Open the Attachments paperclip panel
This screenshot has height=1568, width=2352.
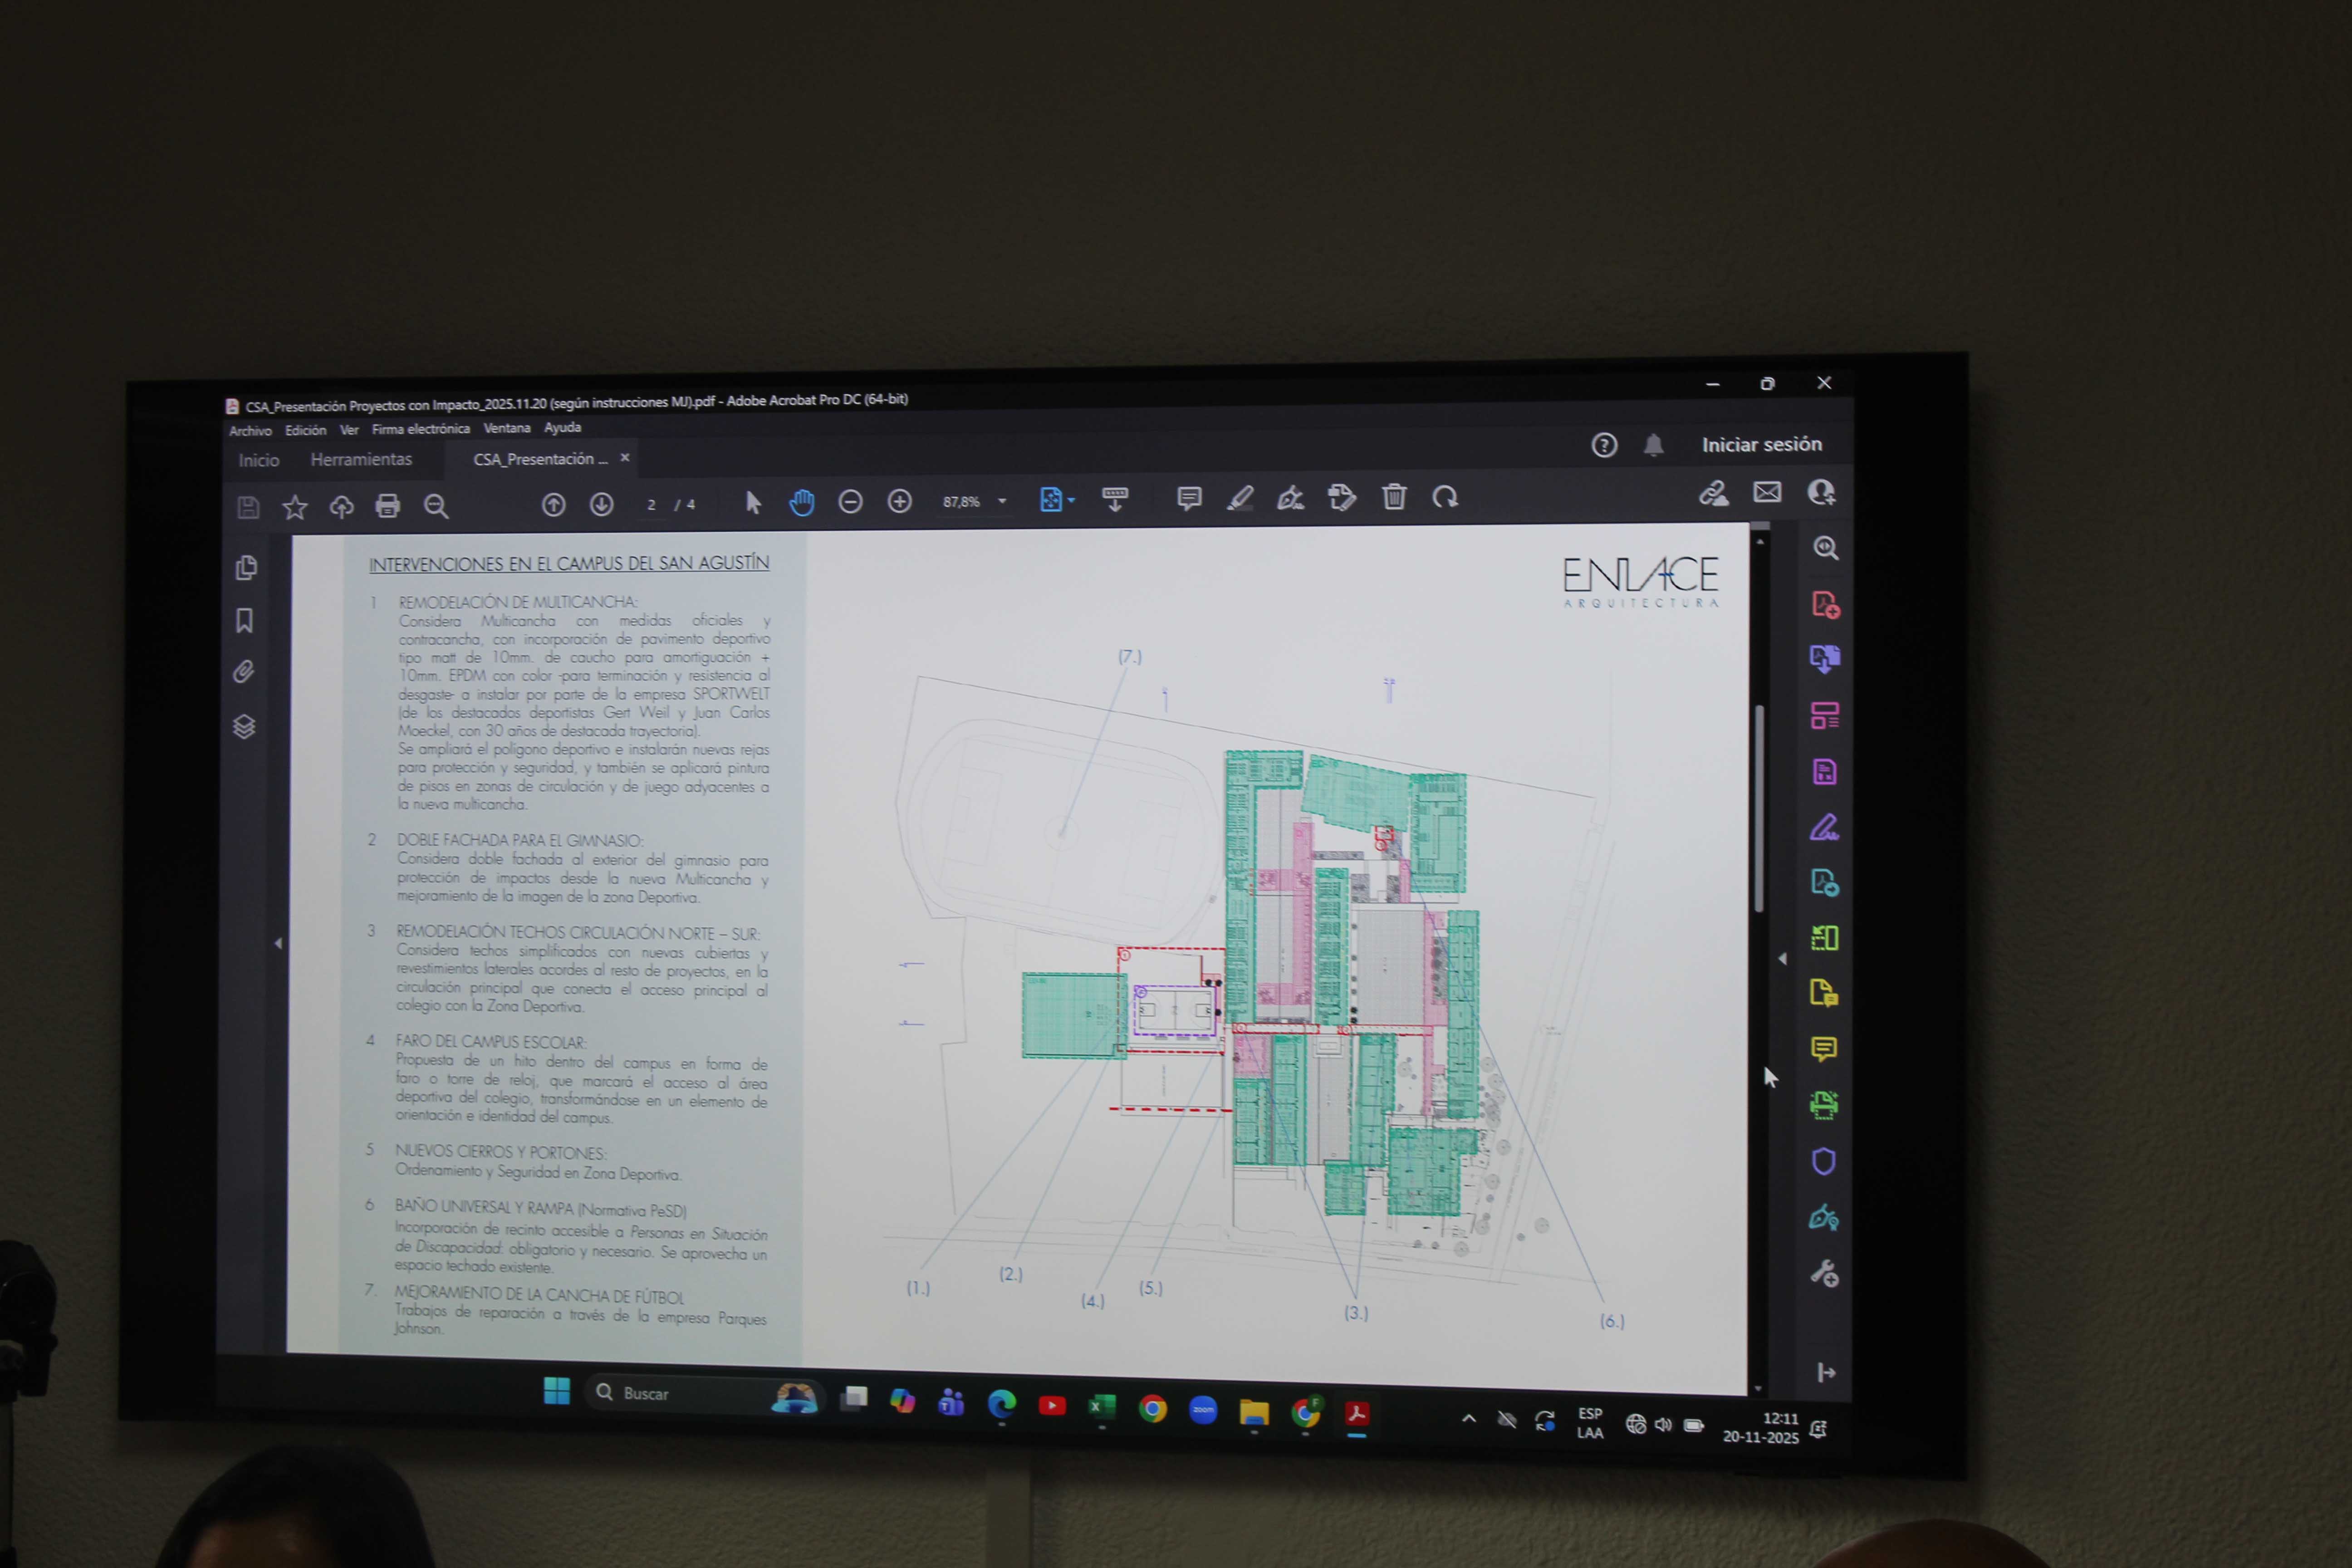coord(244,672)
